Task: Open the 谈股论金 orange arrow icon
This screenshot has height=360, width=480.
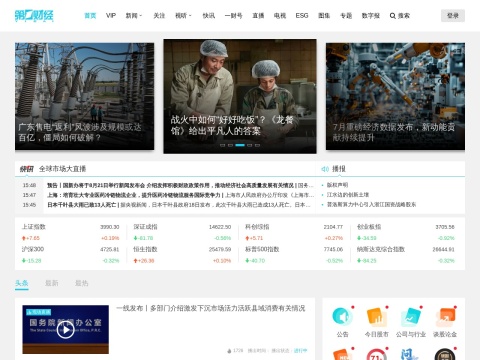Action: pos(445,316)
